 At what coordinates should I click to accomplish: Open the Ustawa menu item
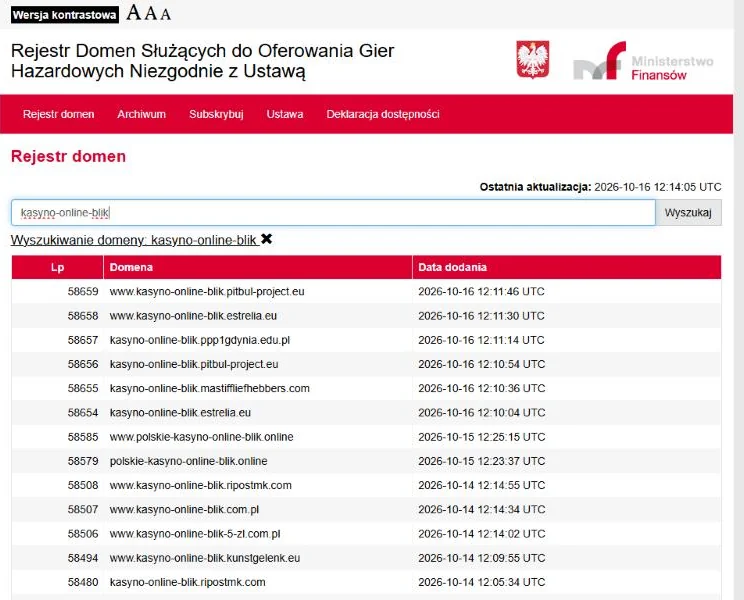point(285,114)
